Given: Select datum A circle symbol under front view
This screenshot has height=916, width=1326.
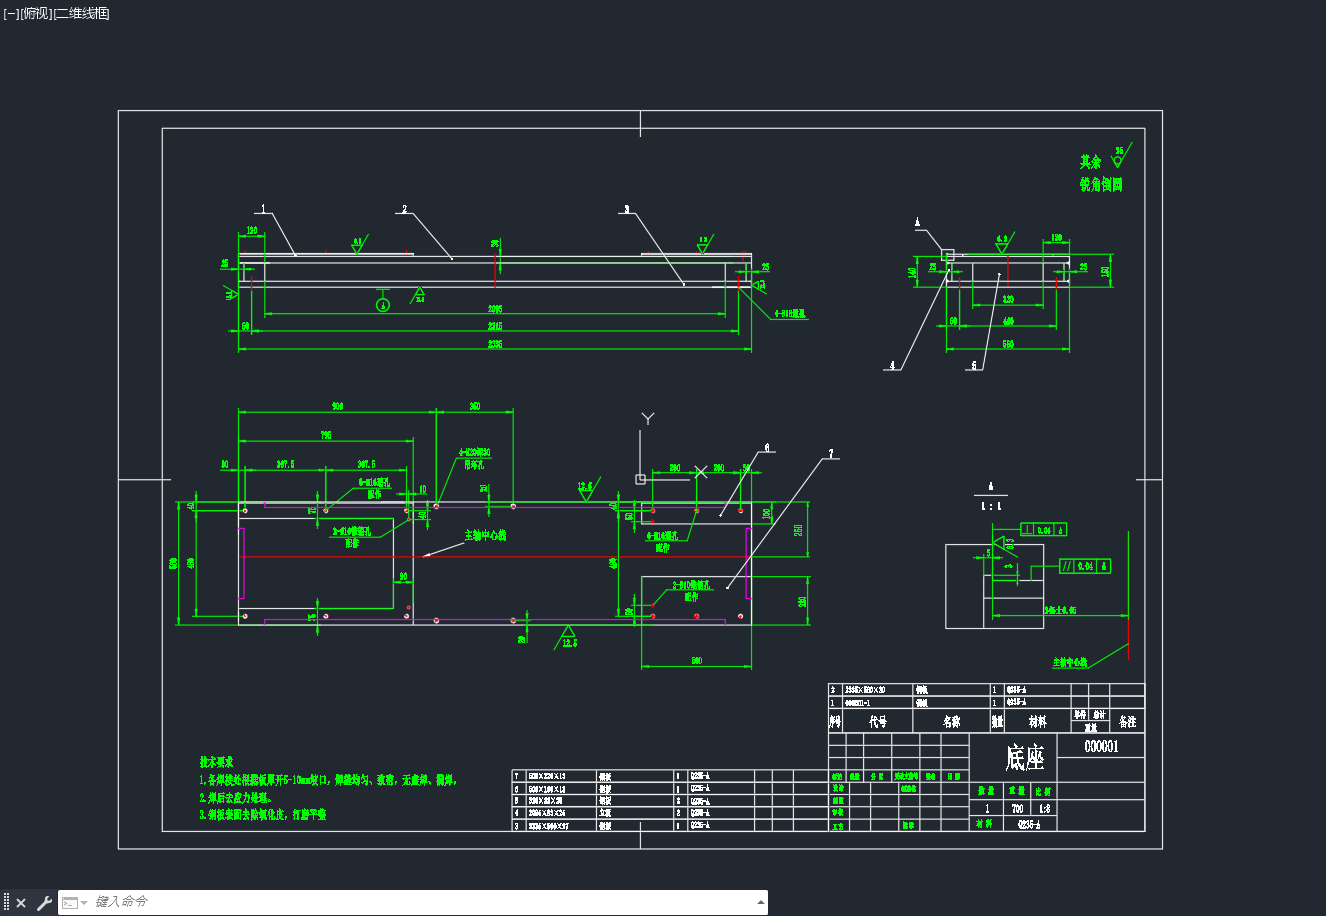Looking at the screenshot, I should click(x=382, y=304).
